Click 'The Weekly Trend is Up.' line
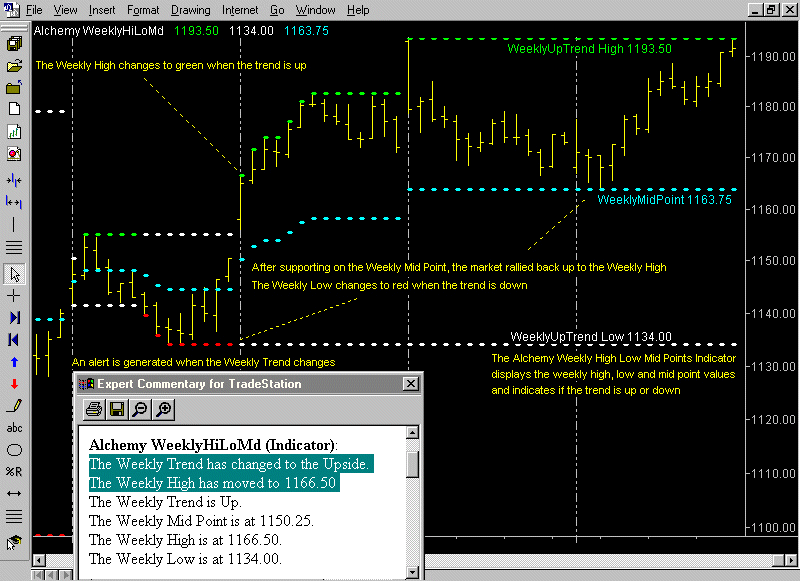The width and height of the screenshot is (800, 582). tap(165, 502)
